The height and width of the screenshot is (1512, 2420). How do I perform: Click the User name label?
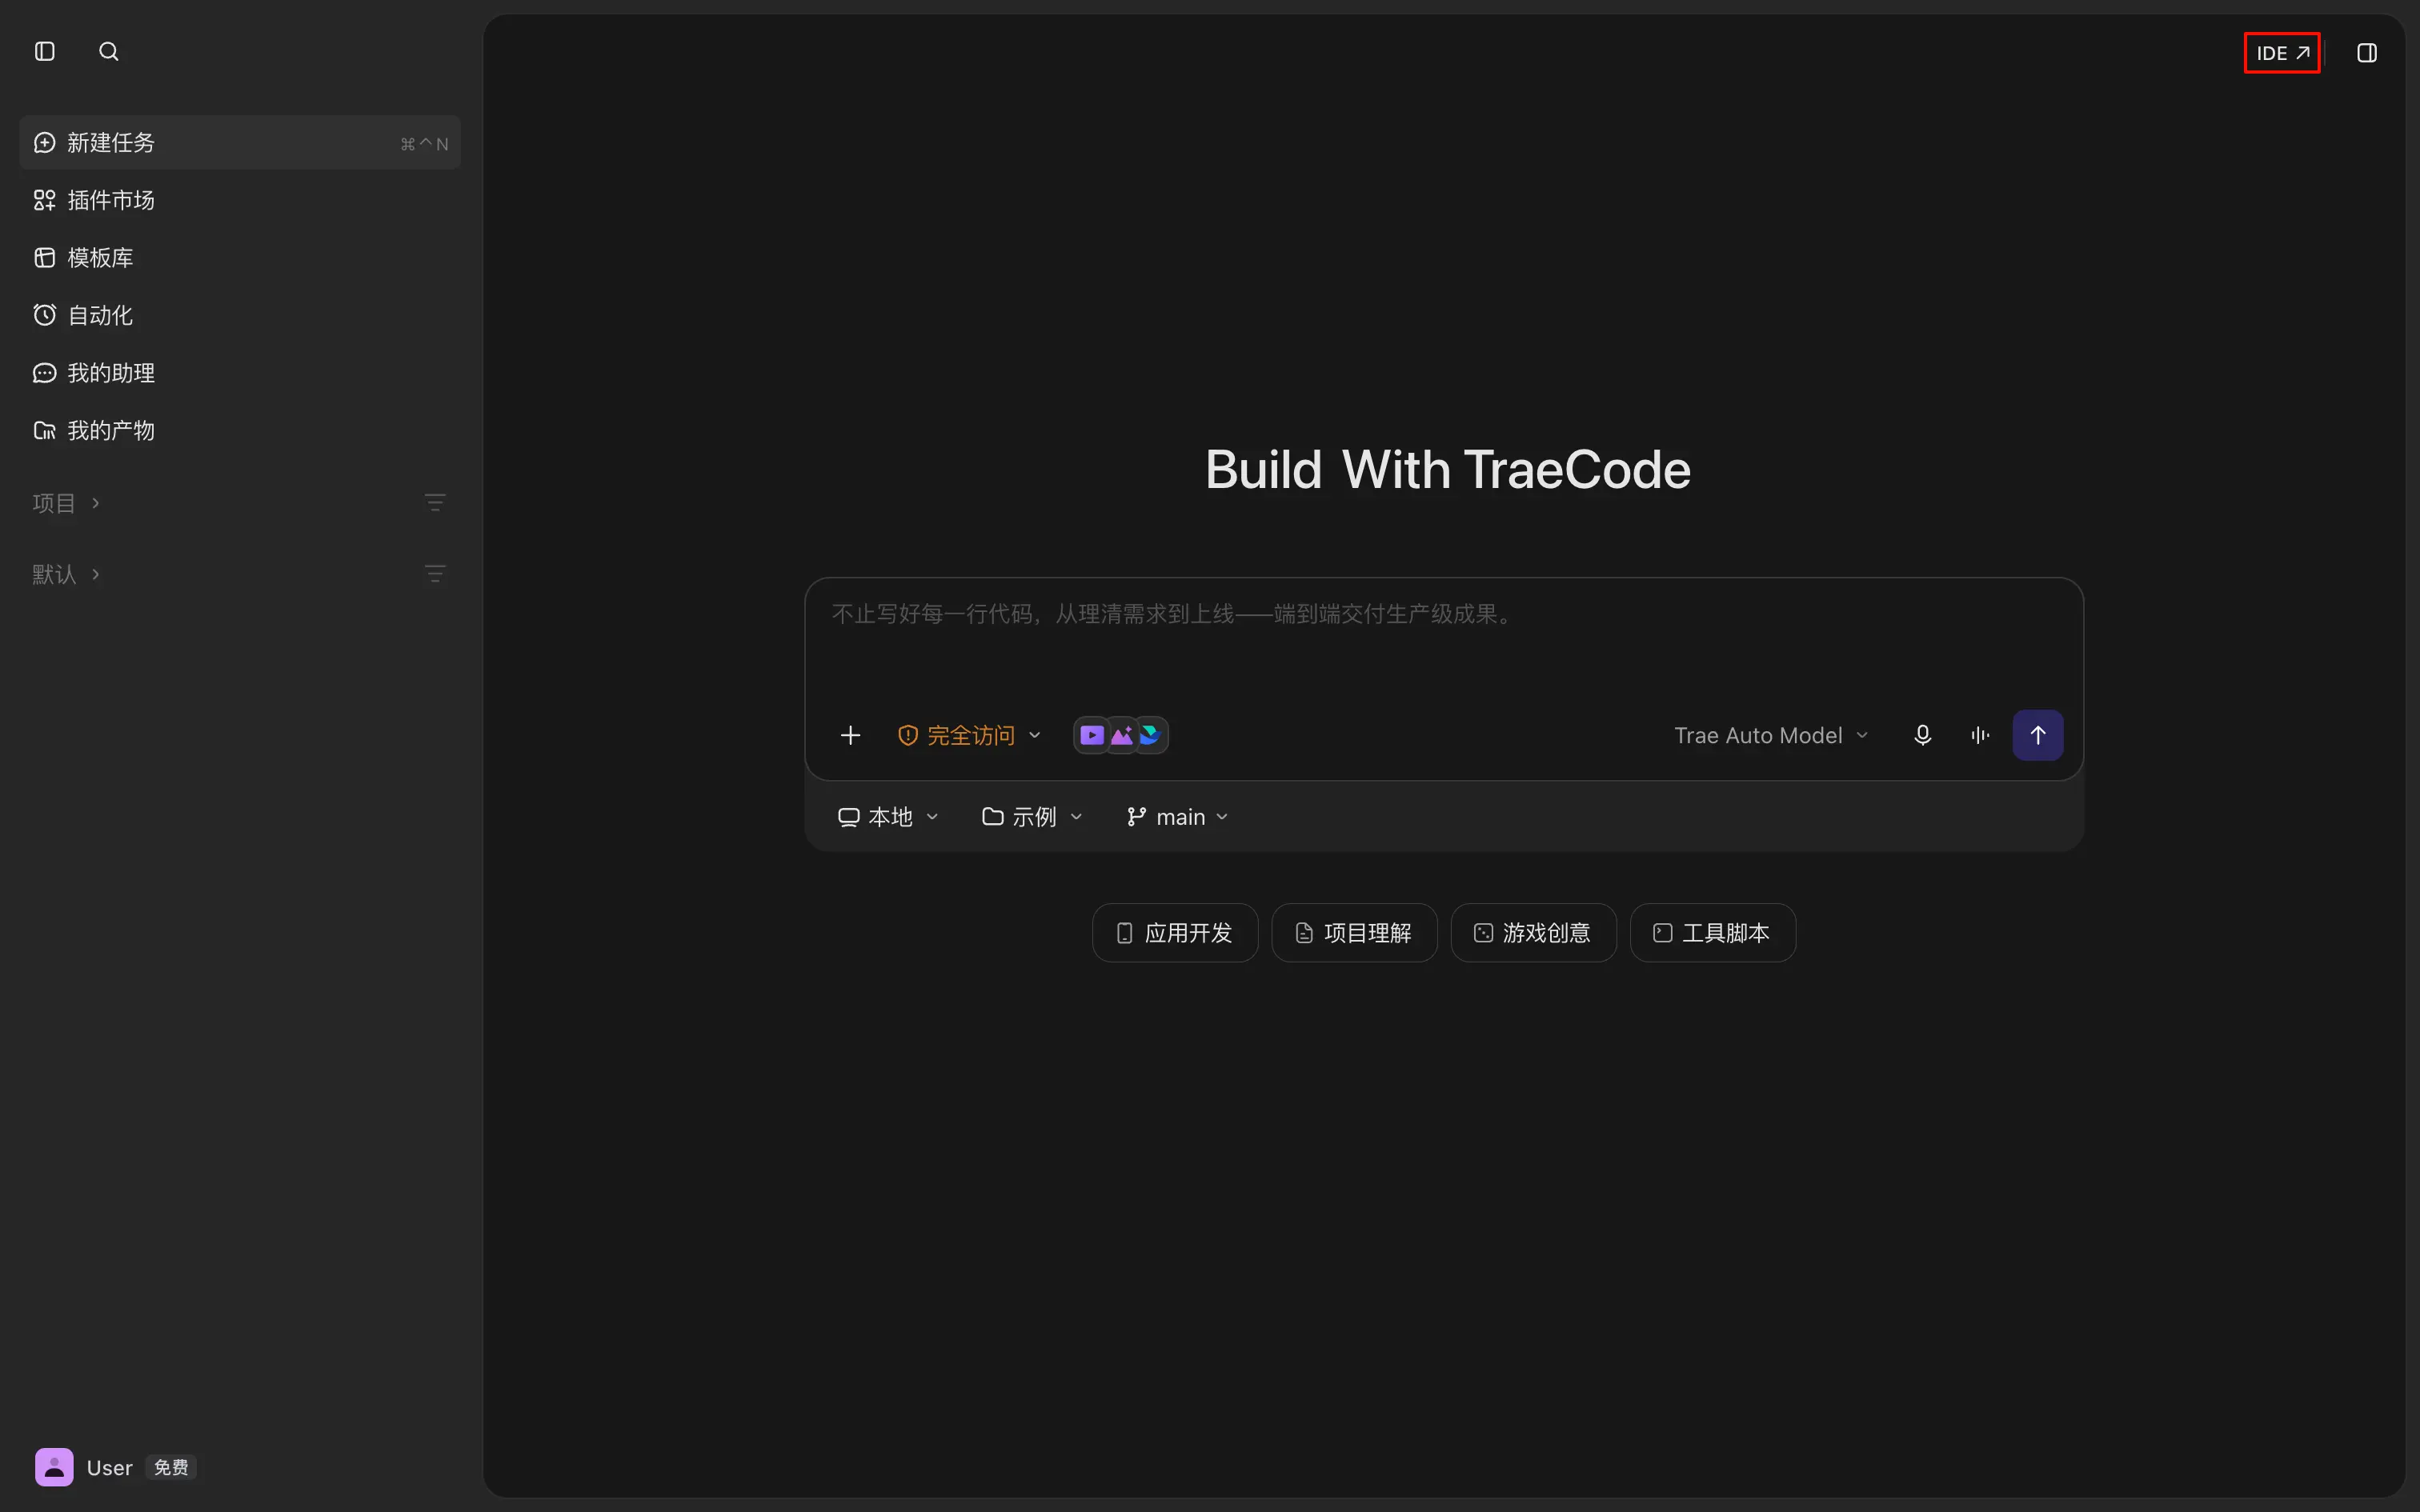[x=110, y=1468]
